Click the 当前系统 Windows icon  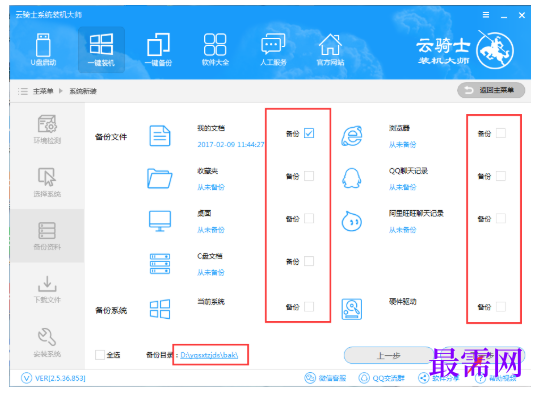(160, 309)
